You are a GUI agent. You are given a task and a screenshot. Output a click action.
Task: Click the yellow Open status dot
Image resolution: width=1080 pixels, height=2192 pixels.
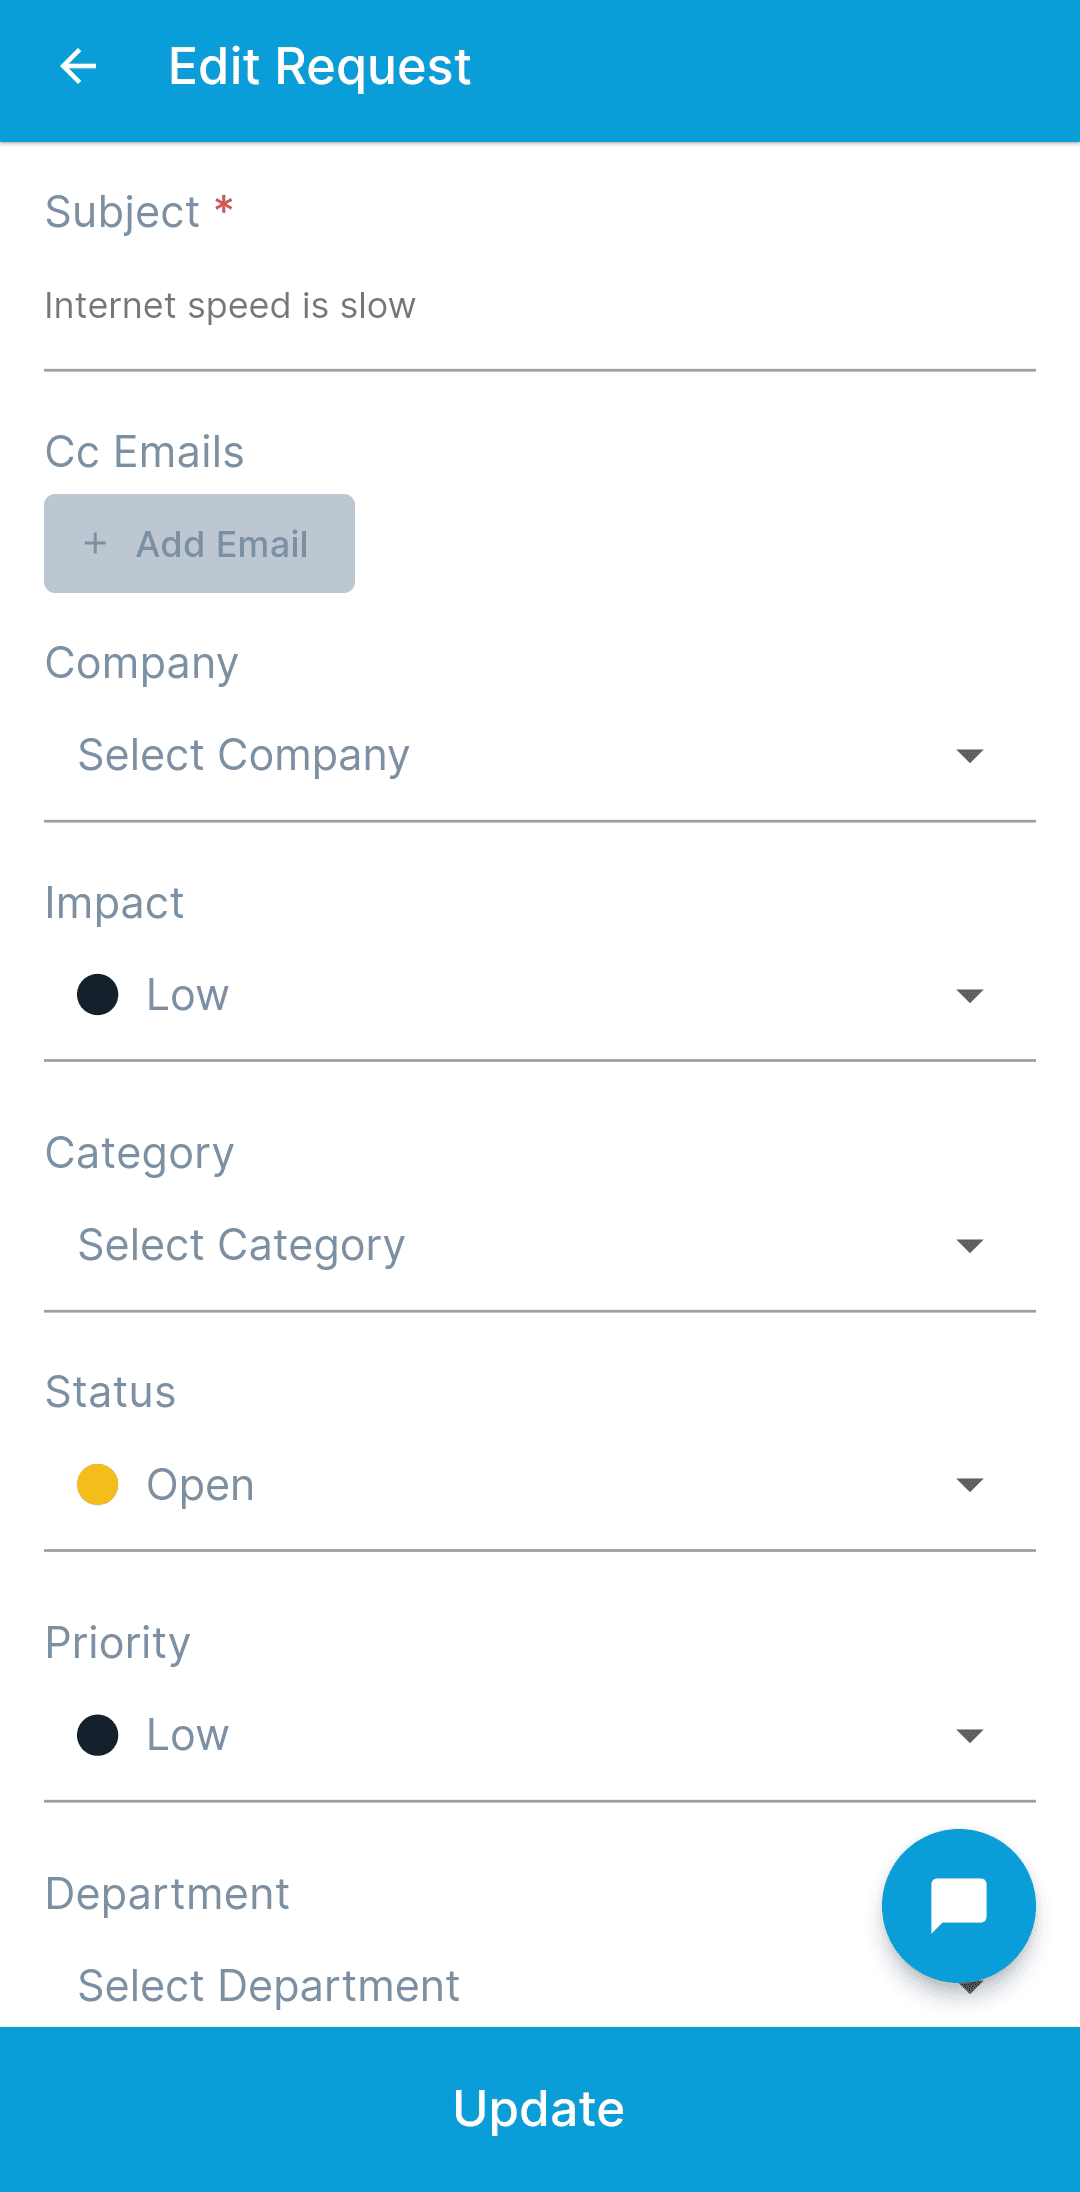tap(98, 1485)
